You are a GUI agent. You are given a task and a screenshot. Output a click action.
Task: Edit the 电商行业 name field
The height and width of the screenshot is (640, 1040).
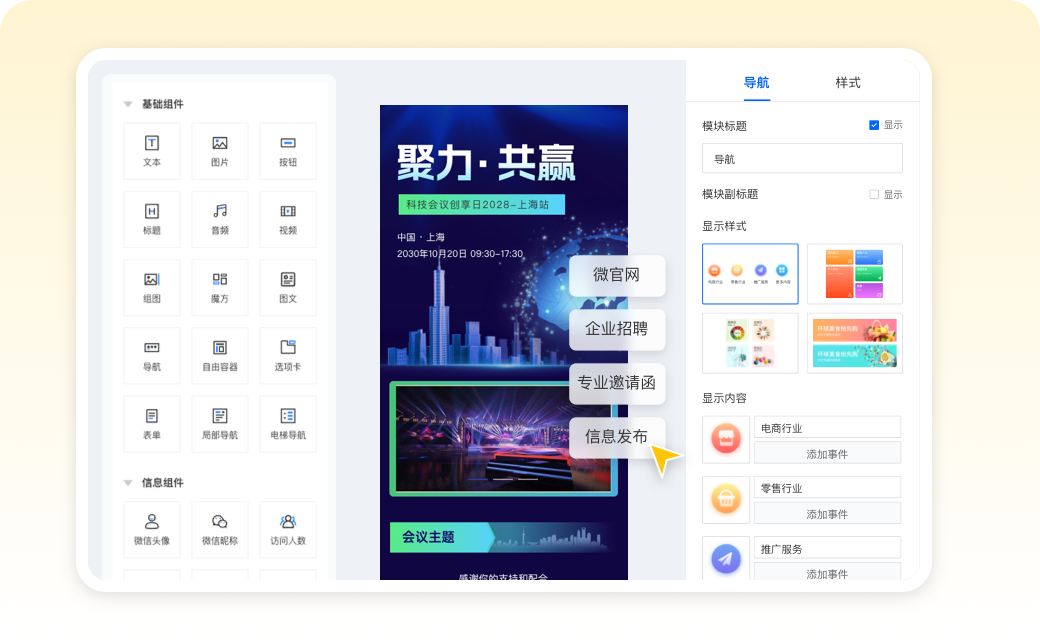coord(827,428)
